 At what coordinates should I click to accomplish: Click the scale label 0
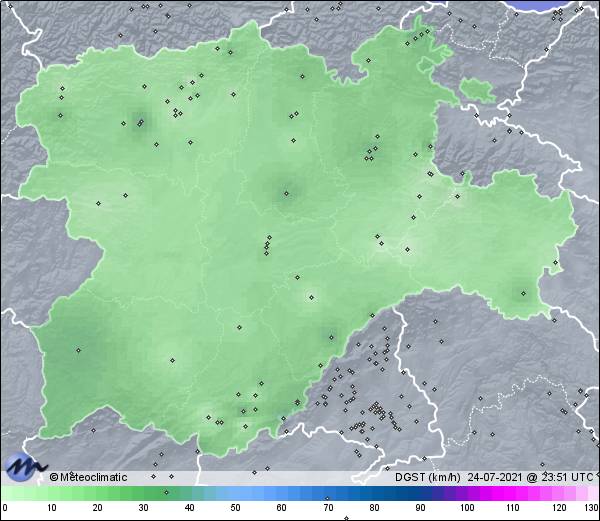coord(5,508)
